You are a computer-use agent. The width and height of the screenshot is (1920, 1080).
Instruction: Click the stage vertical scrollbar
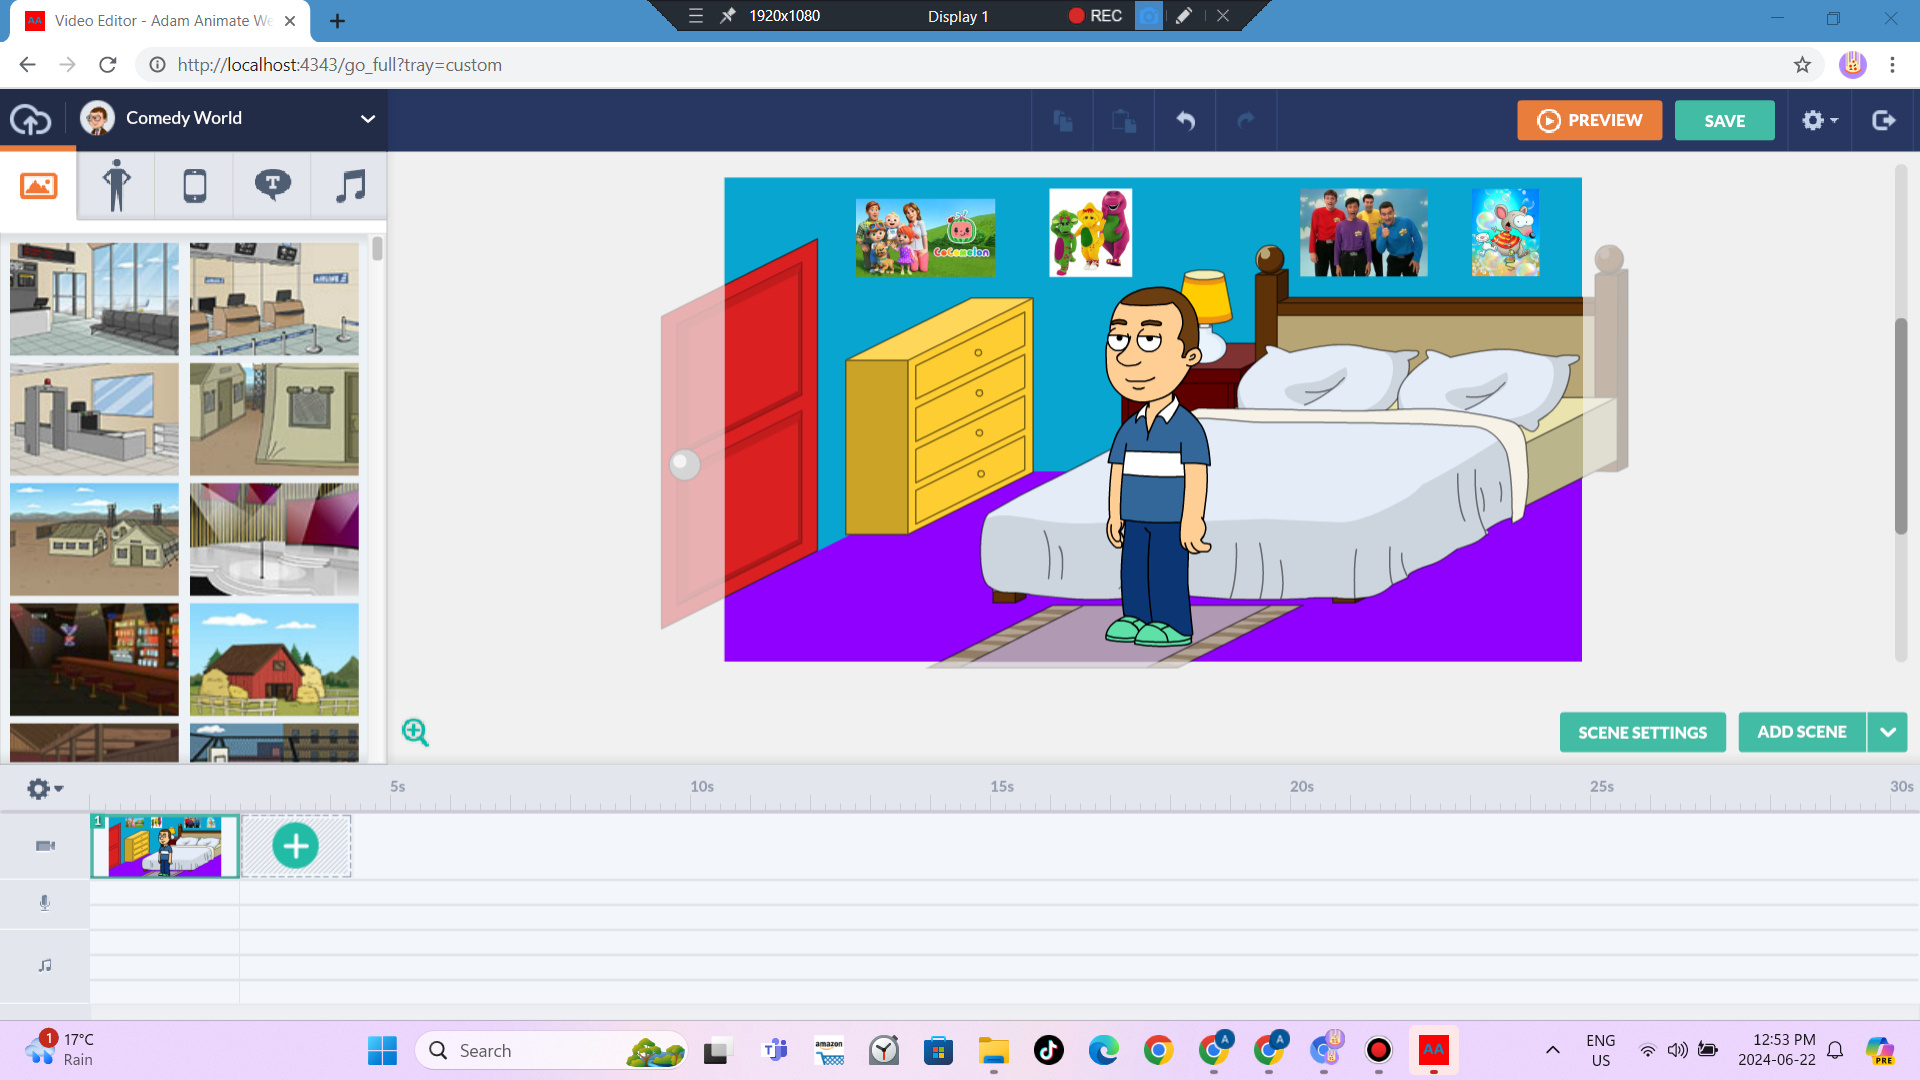point(1900,427)
